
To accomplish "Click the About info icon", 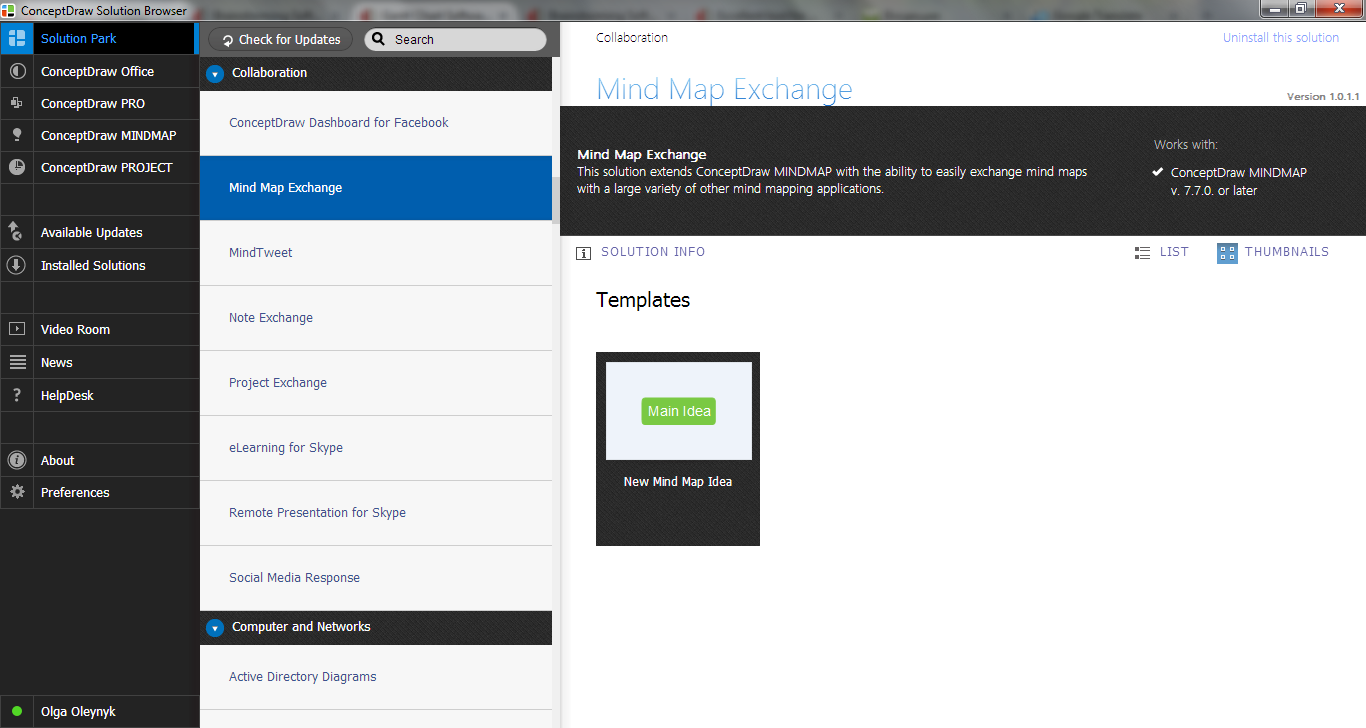I will pyautogui.click(x=16, y=461).
